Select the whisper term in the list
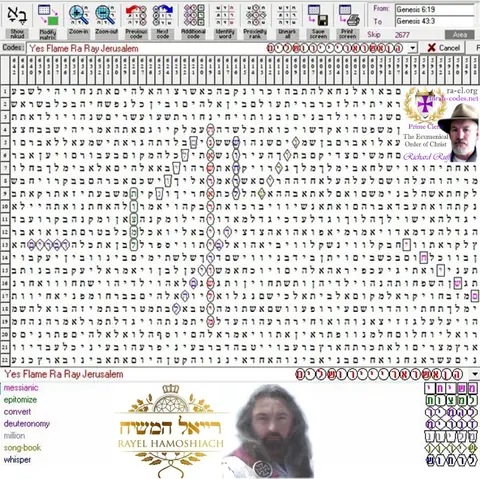480x479 pixels. [x=17, y=460]
